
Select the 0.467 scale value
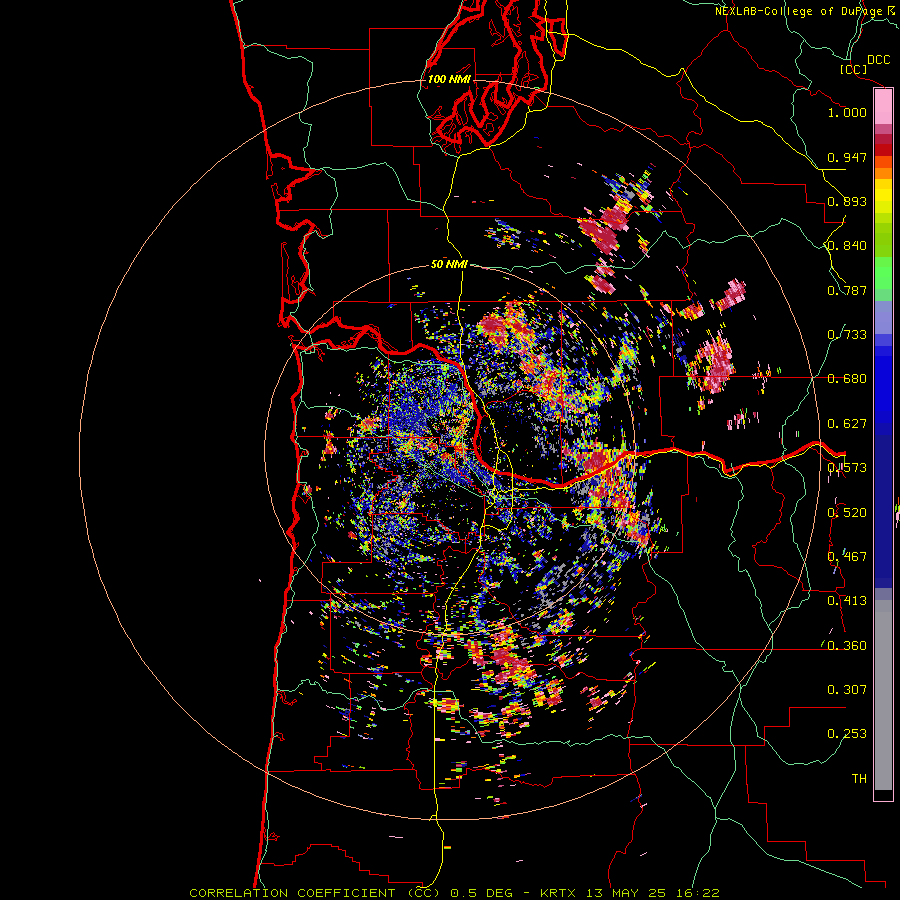(x=847, y=557)
